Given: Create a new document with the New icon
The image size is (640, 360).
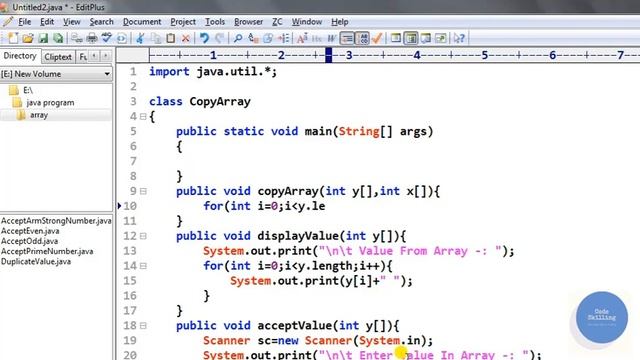Looking at the screenshot, I should coord(13,38).
